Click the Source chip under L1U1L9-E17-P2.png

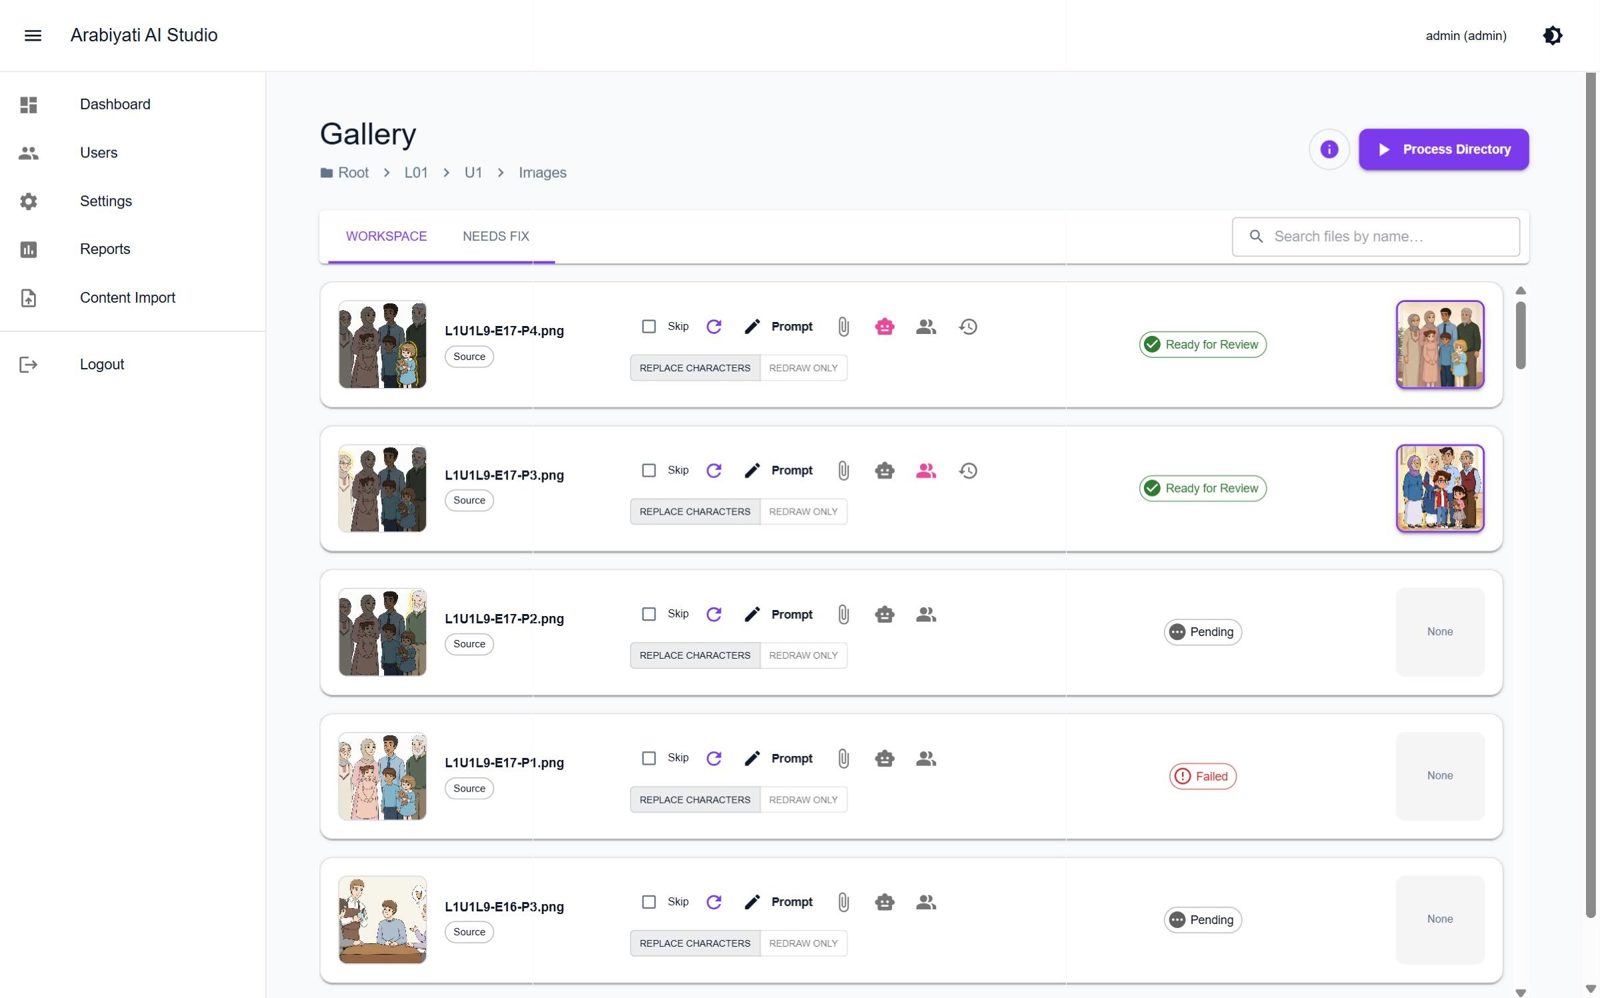[469, 645]
